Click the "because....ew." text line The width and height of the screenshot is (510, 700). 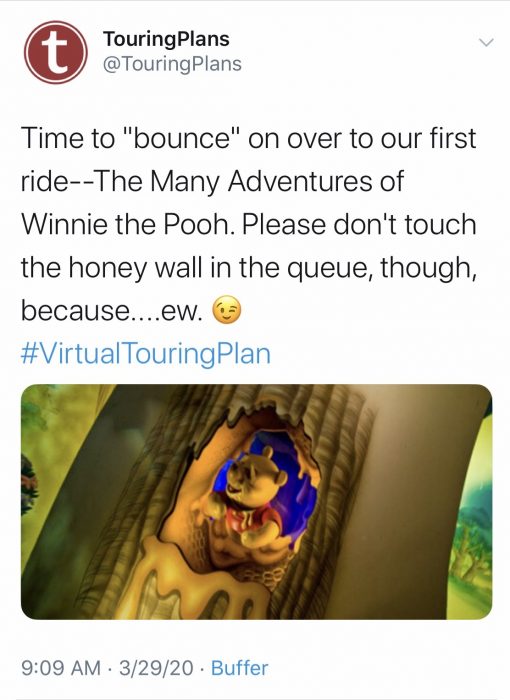pos(112,311)
